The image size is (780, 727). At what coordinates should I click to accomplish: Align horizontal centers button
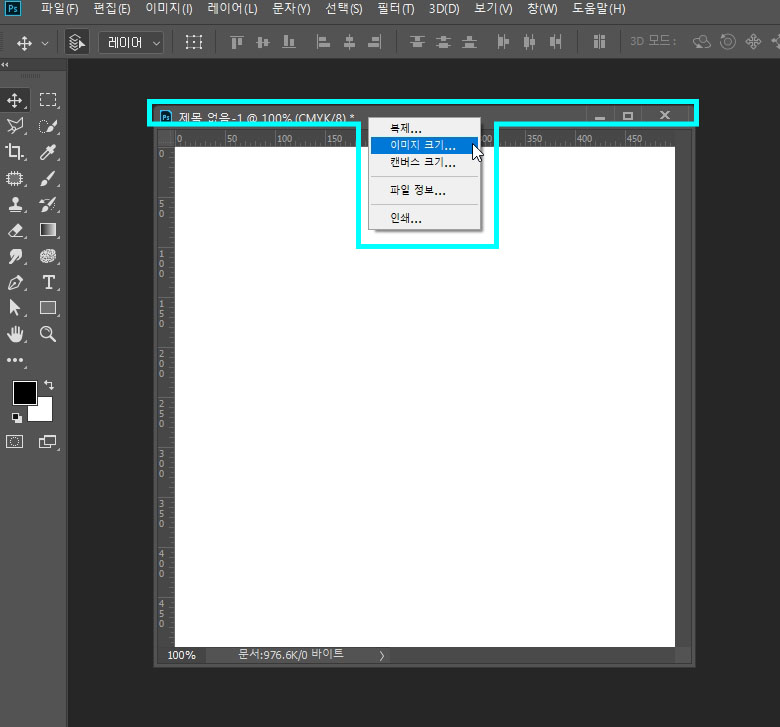coord(349,42)
